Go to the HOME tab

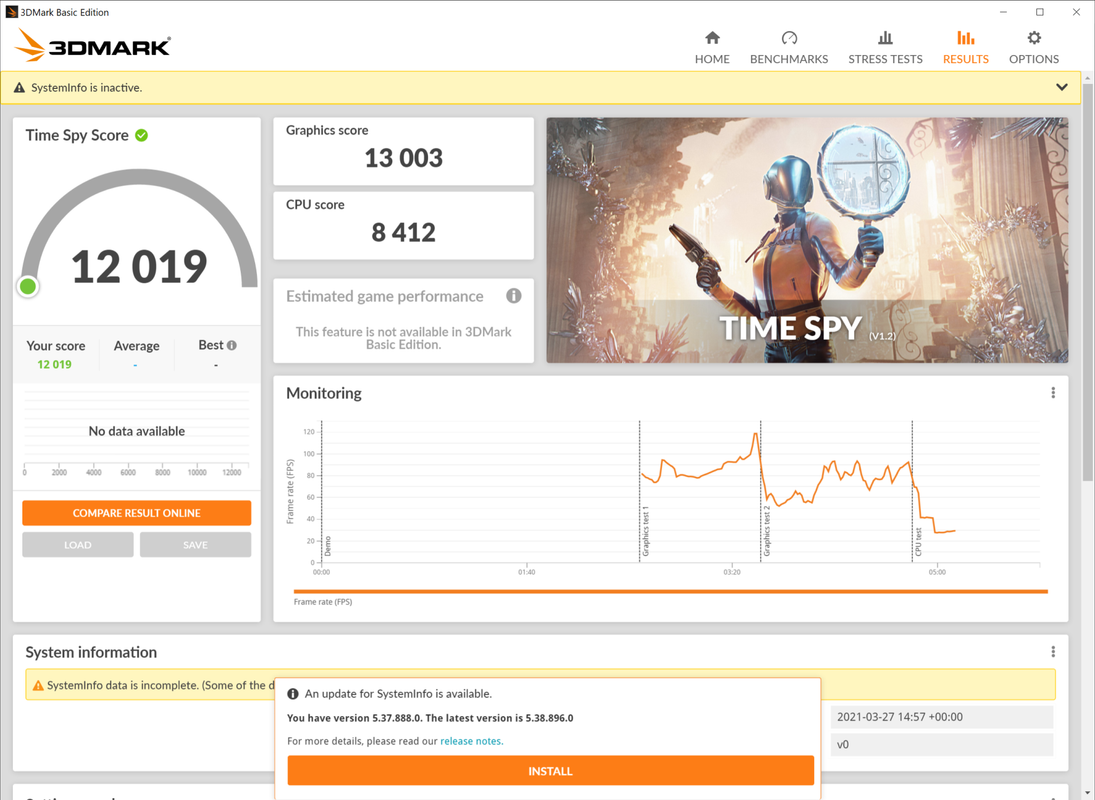(x=712, y=47)
